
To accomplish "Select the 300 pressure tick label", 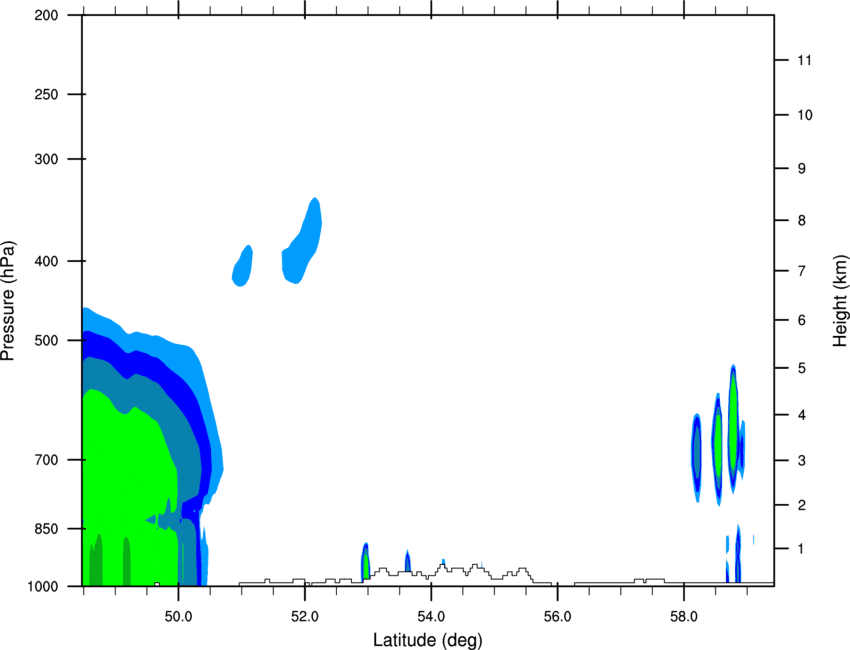I will 46,159.
